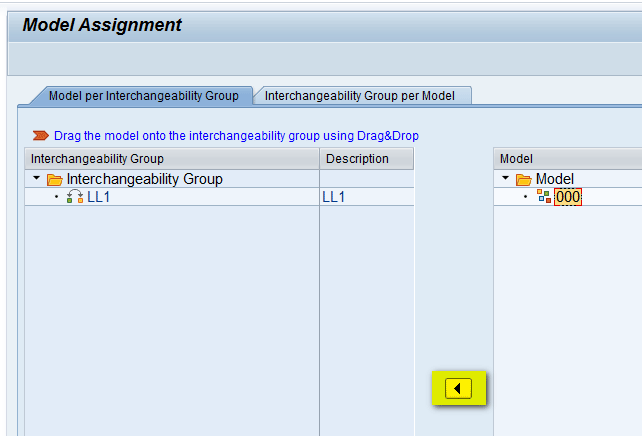Click the Model Assignment title

102,25
